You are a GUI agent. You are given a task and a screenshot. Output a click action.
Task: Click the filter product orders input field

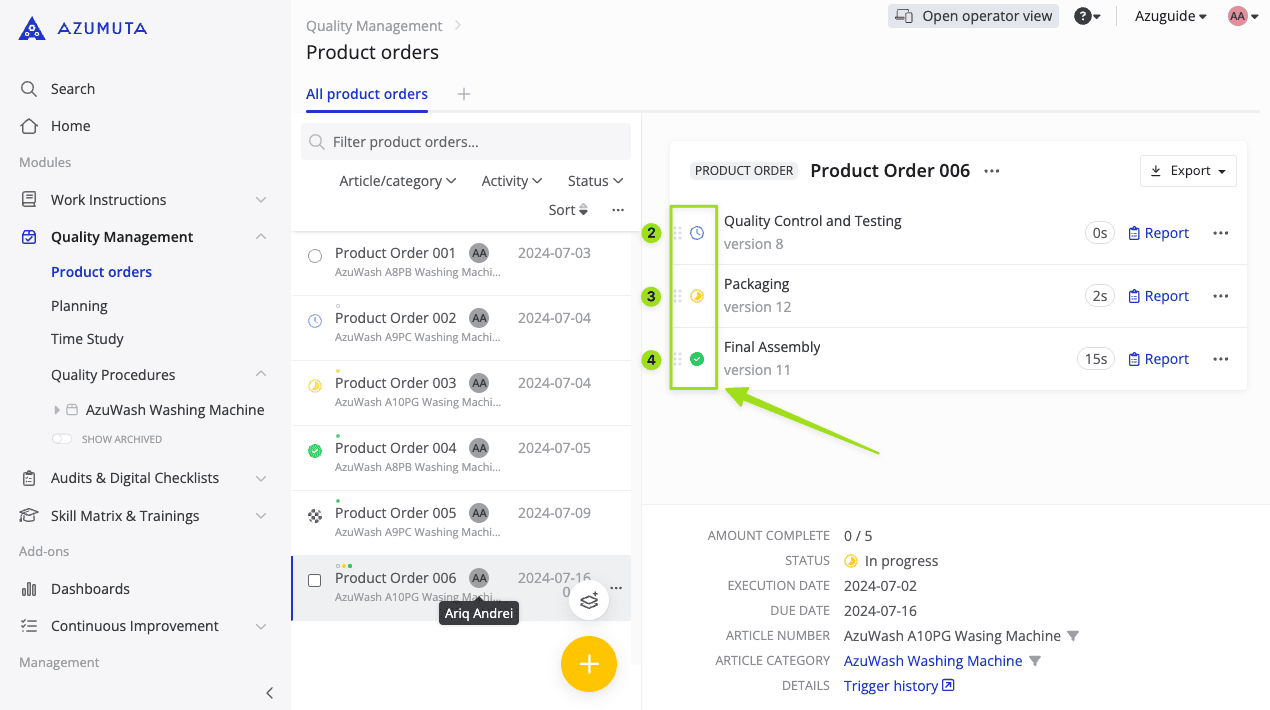tap(465, 141)
